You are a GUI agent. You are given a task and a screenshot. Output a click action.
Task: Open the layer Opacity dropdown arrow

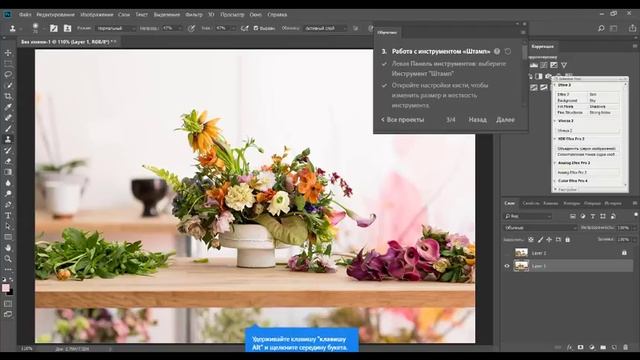tap(634, 228)
